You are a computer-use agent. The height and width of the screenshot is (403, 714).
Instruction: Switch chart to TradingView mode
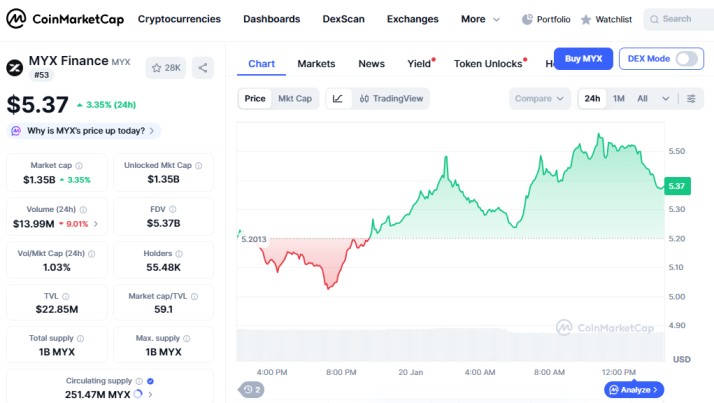coord(391,98)
